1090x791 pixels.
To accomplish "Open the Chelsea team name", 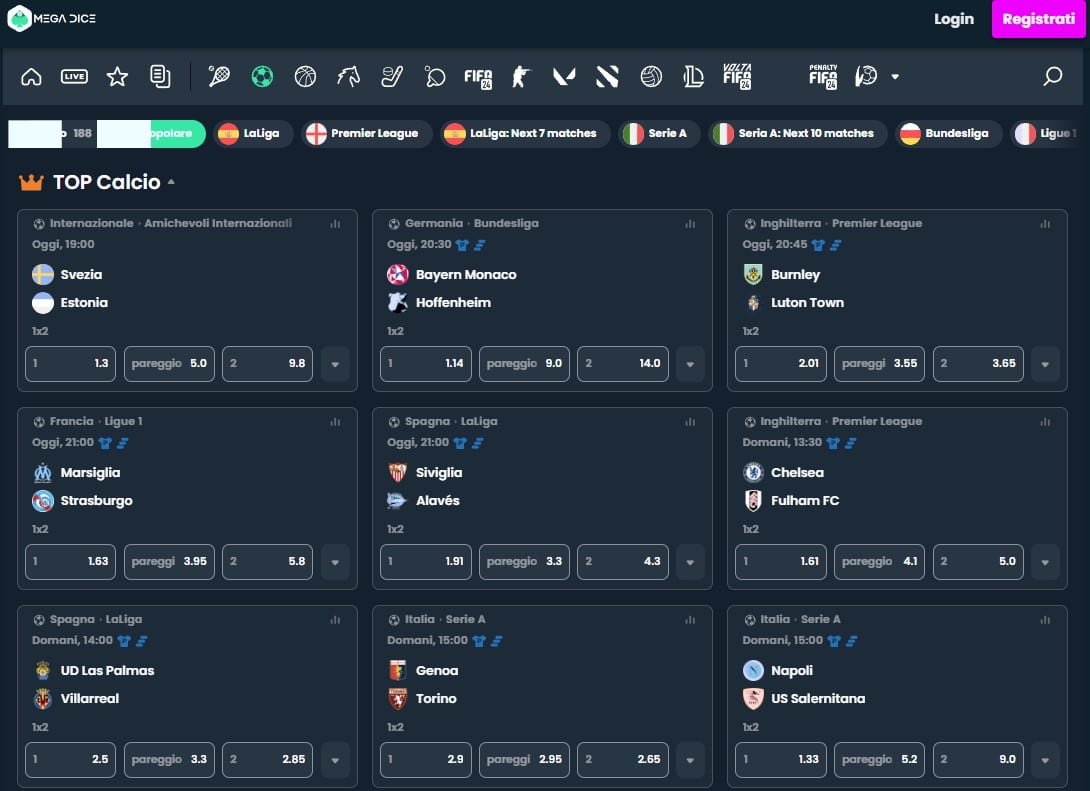I will point(797,473).
